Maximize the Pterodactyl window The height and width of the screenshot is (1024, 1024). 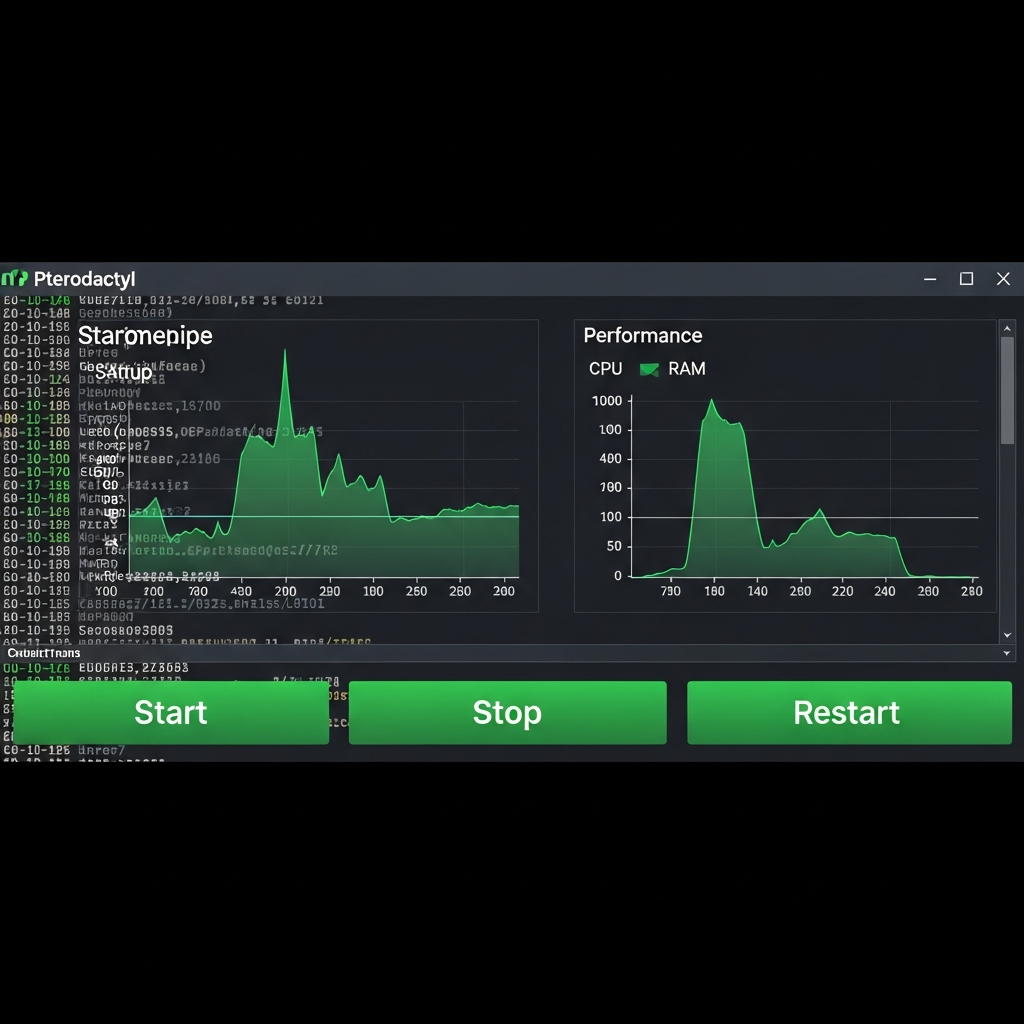pos(966,279)
